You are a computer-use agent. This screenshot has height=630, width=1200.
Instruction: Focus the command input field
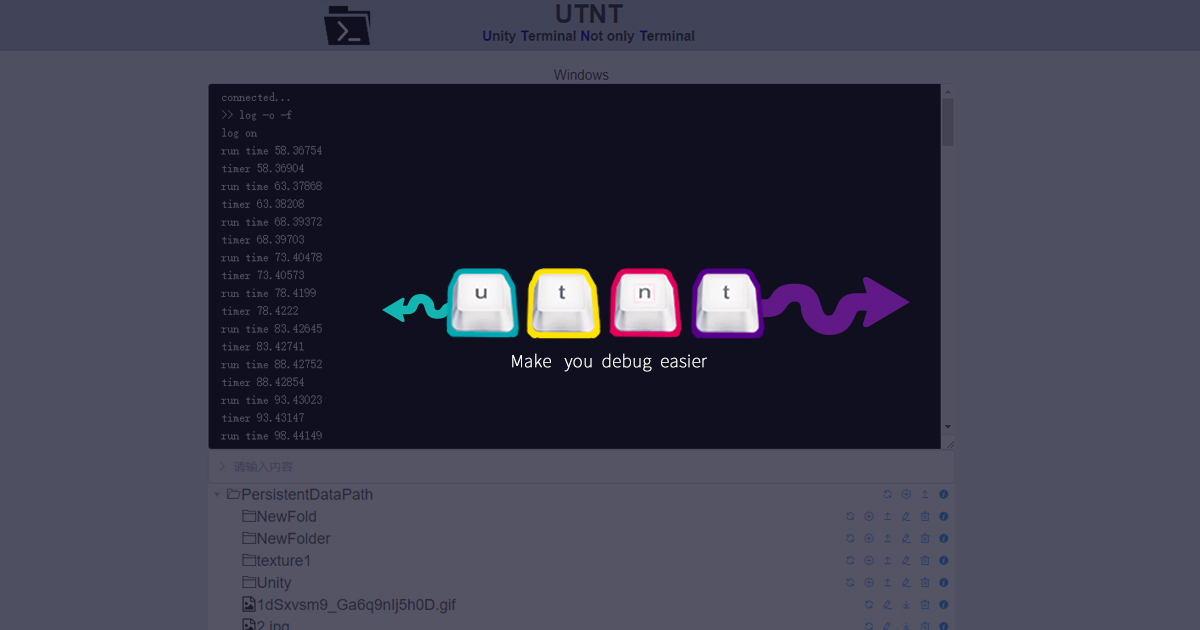tap(581, 466)
